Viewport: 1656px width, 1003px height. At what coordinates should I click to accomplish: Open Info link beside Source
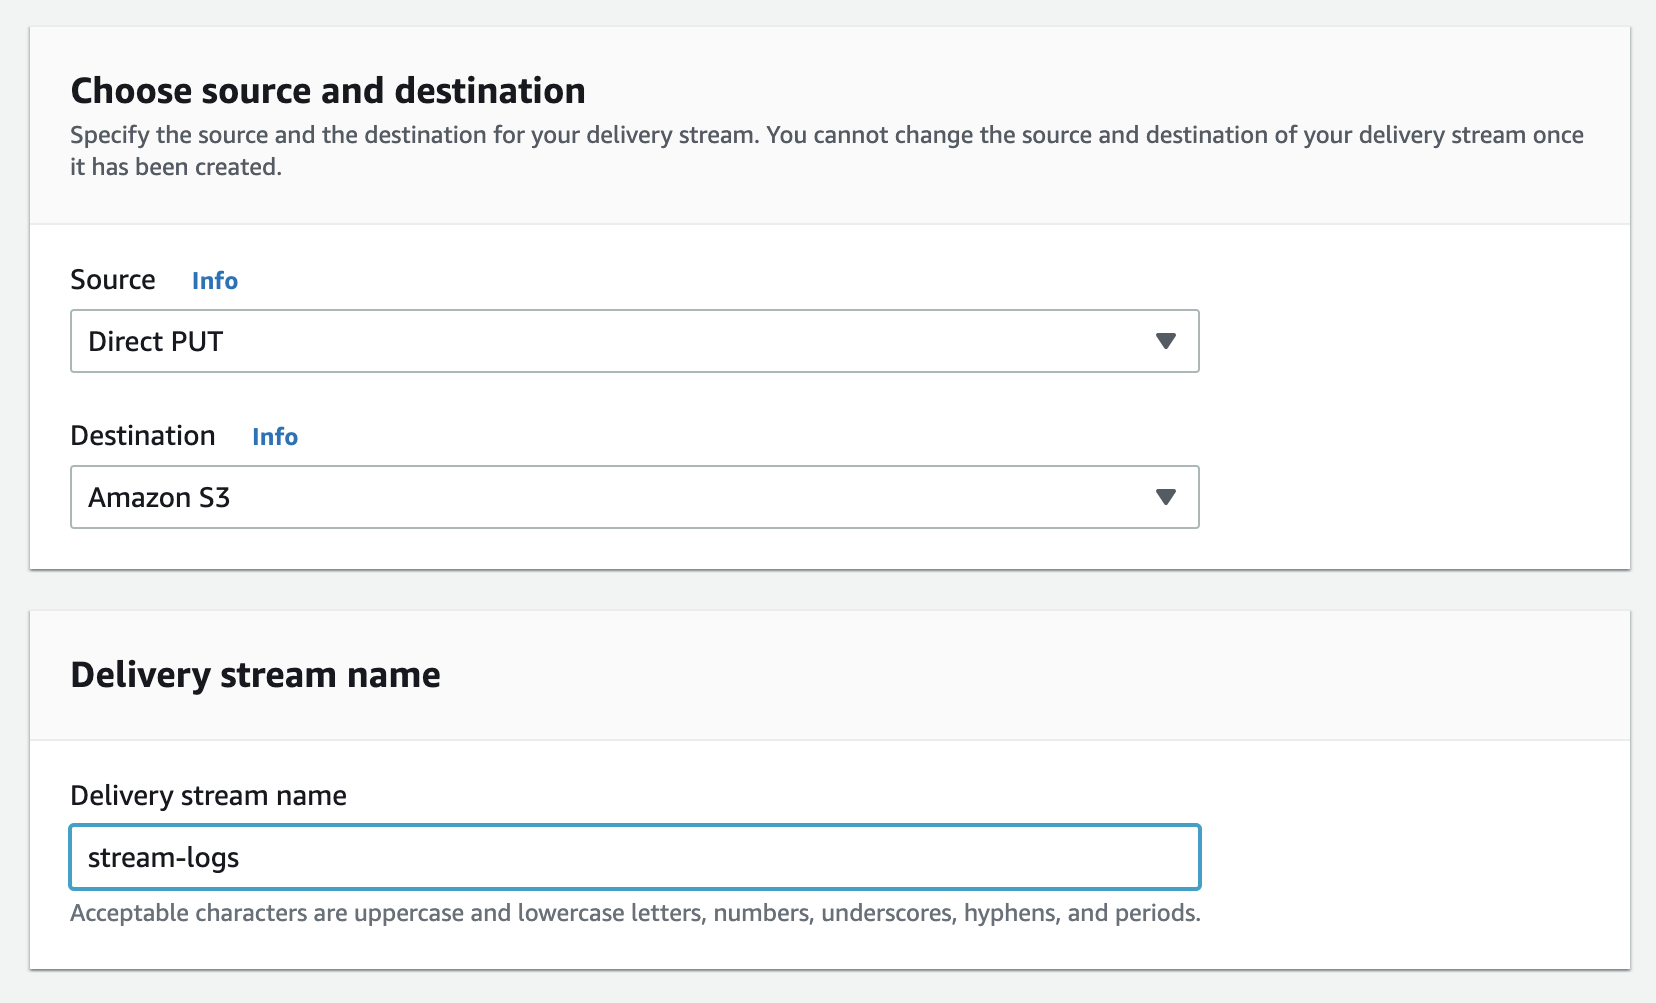pyautogui.click(x=215, y=281)
